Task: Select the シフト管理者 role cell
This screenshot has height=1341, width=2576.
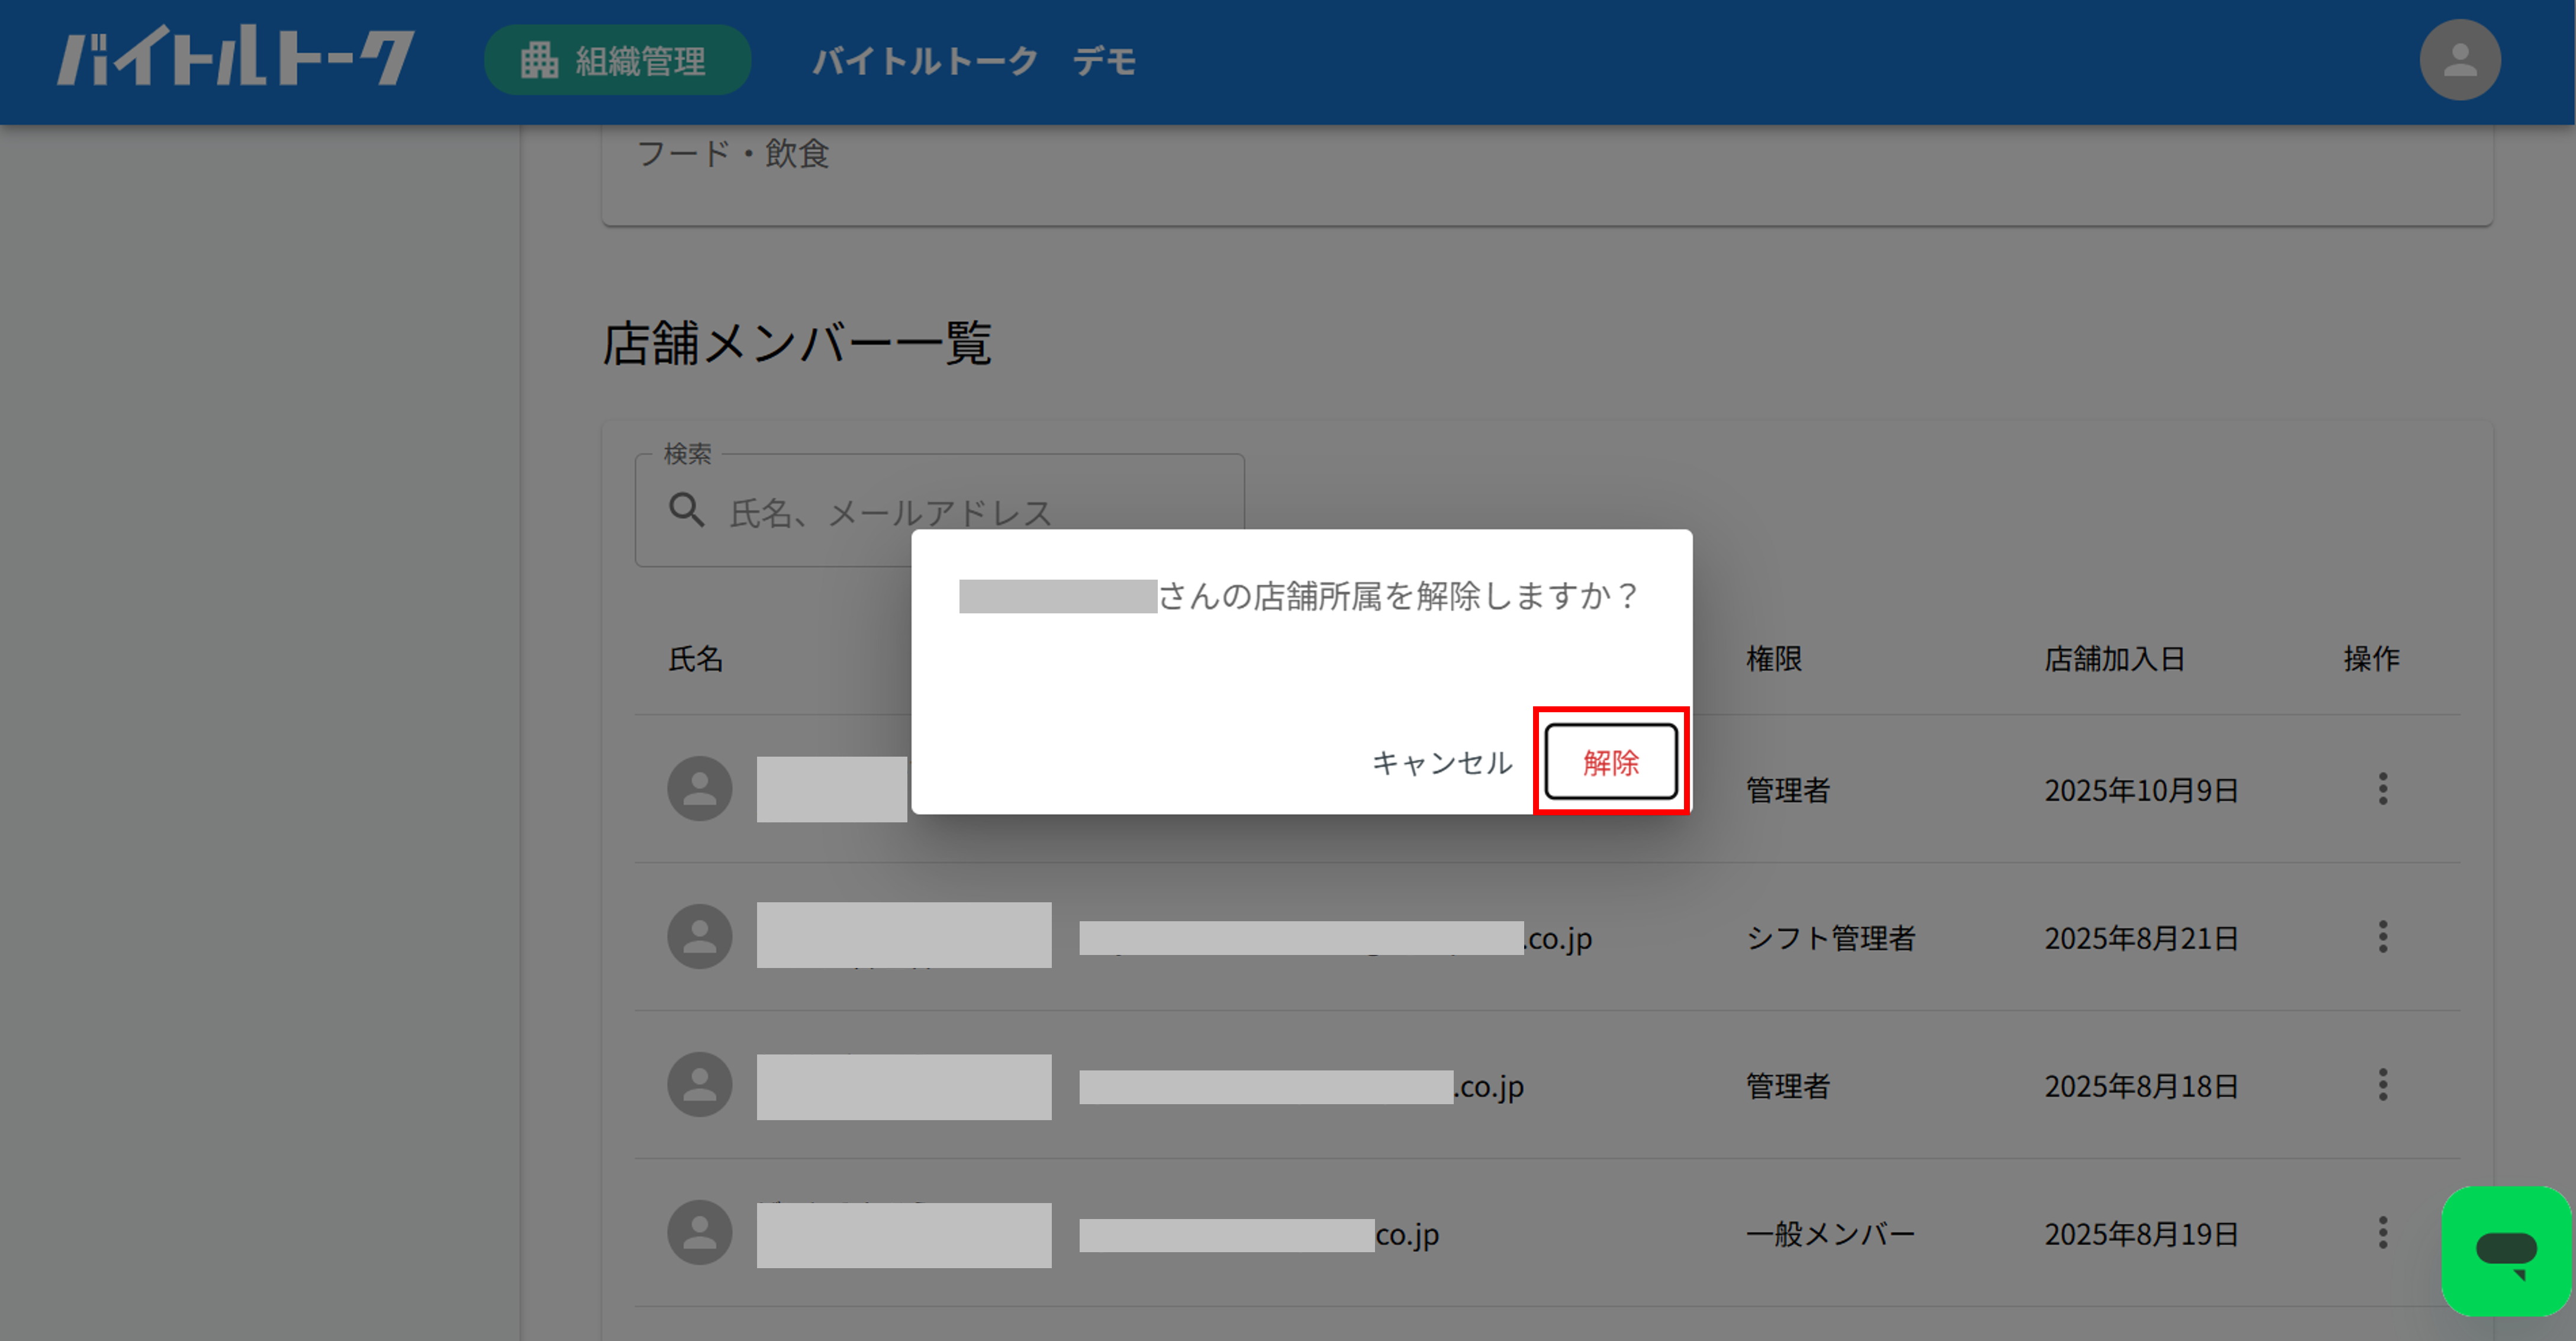Action: tap(1830, 938)
